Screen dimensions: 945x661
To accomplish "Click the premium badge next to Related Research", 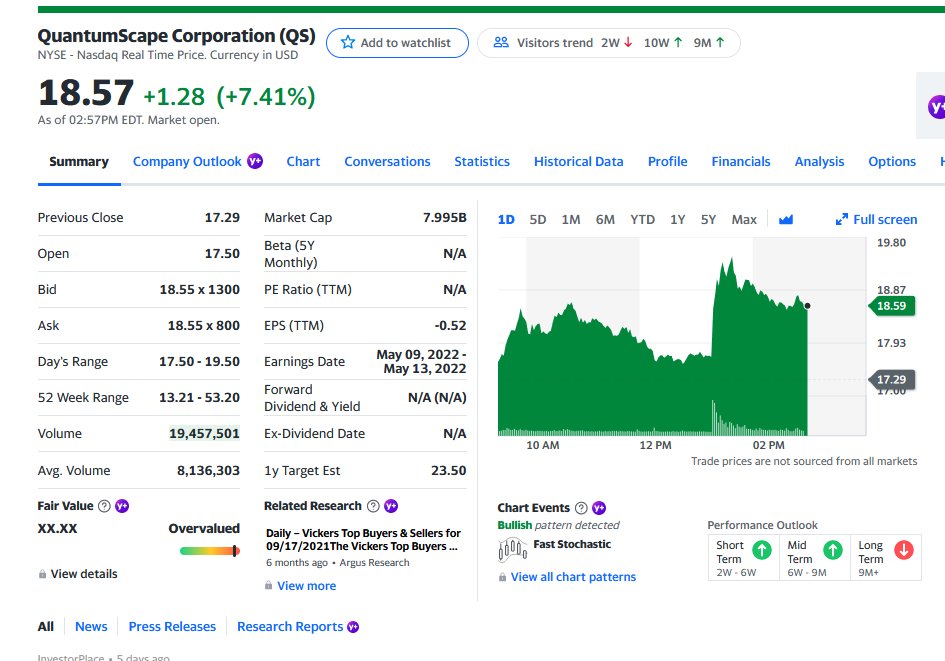I will [x=391, y=506].
